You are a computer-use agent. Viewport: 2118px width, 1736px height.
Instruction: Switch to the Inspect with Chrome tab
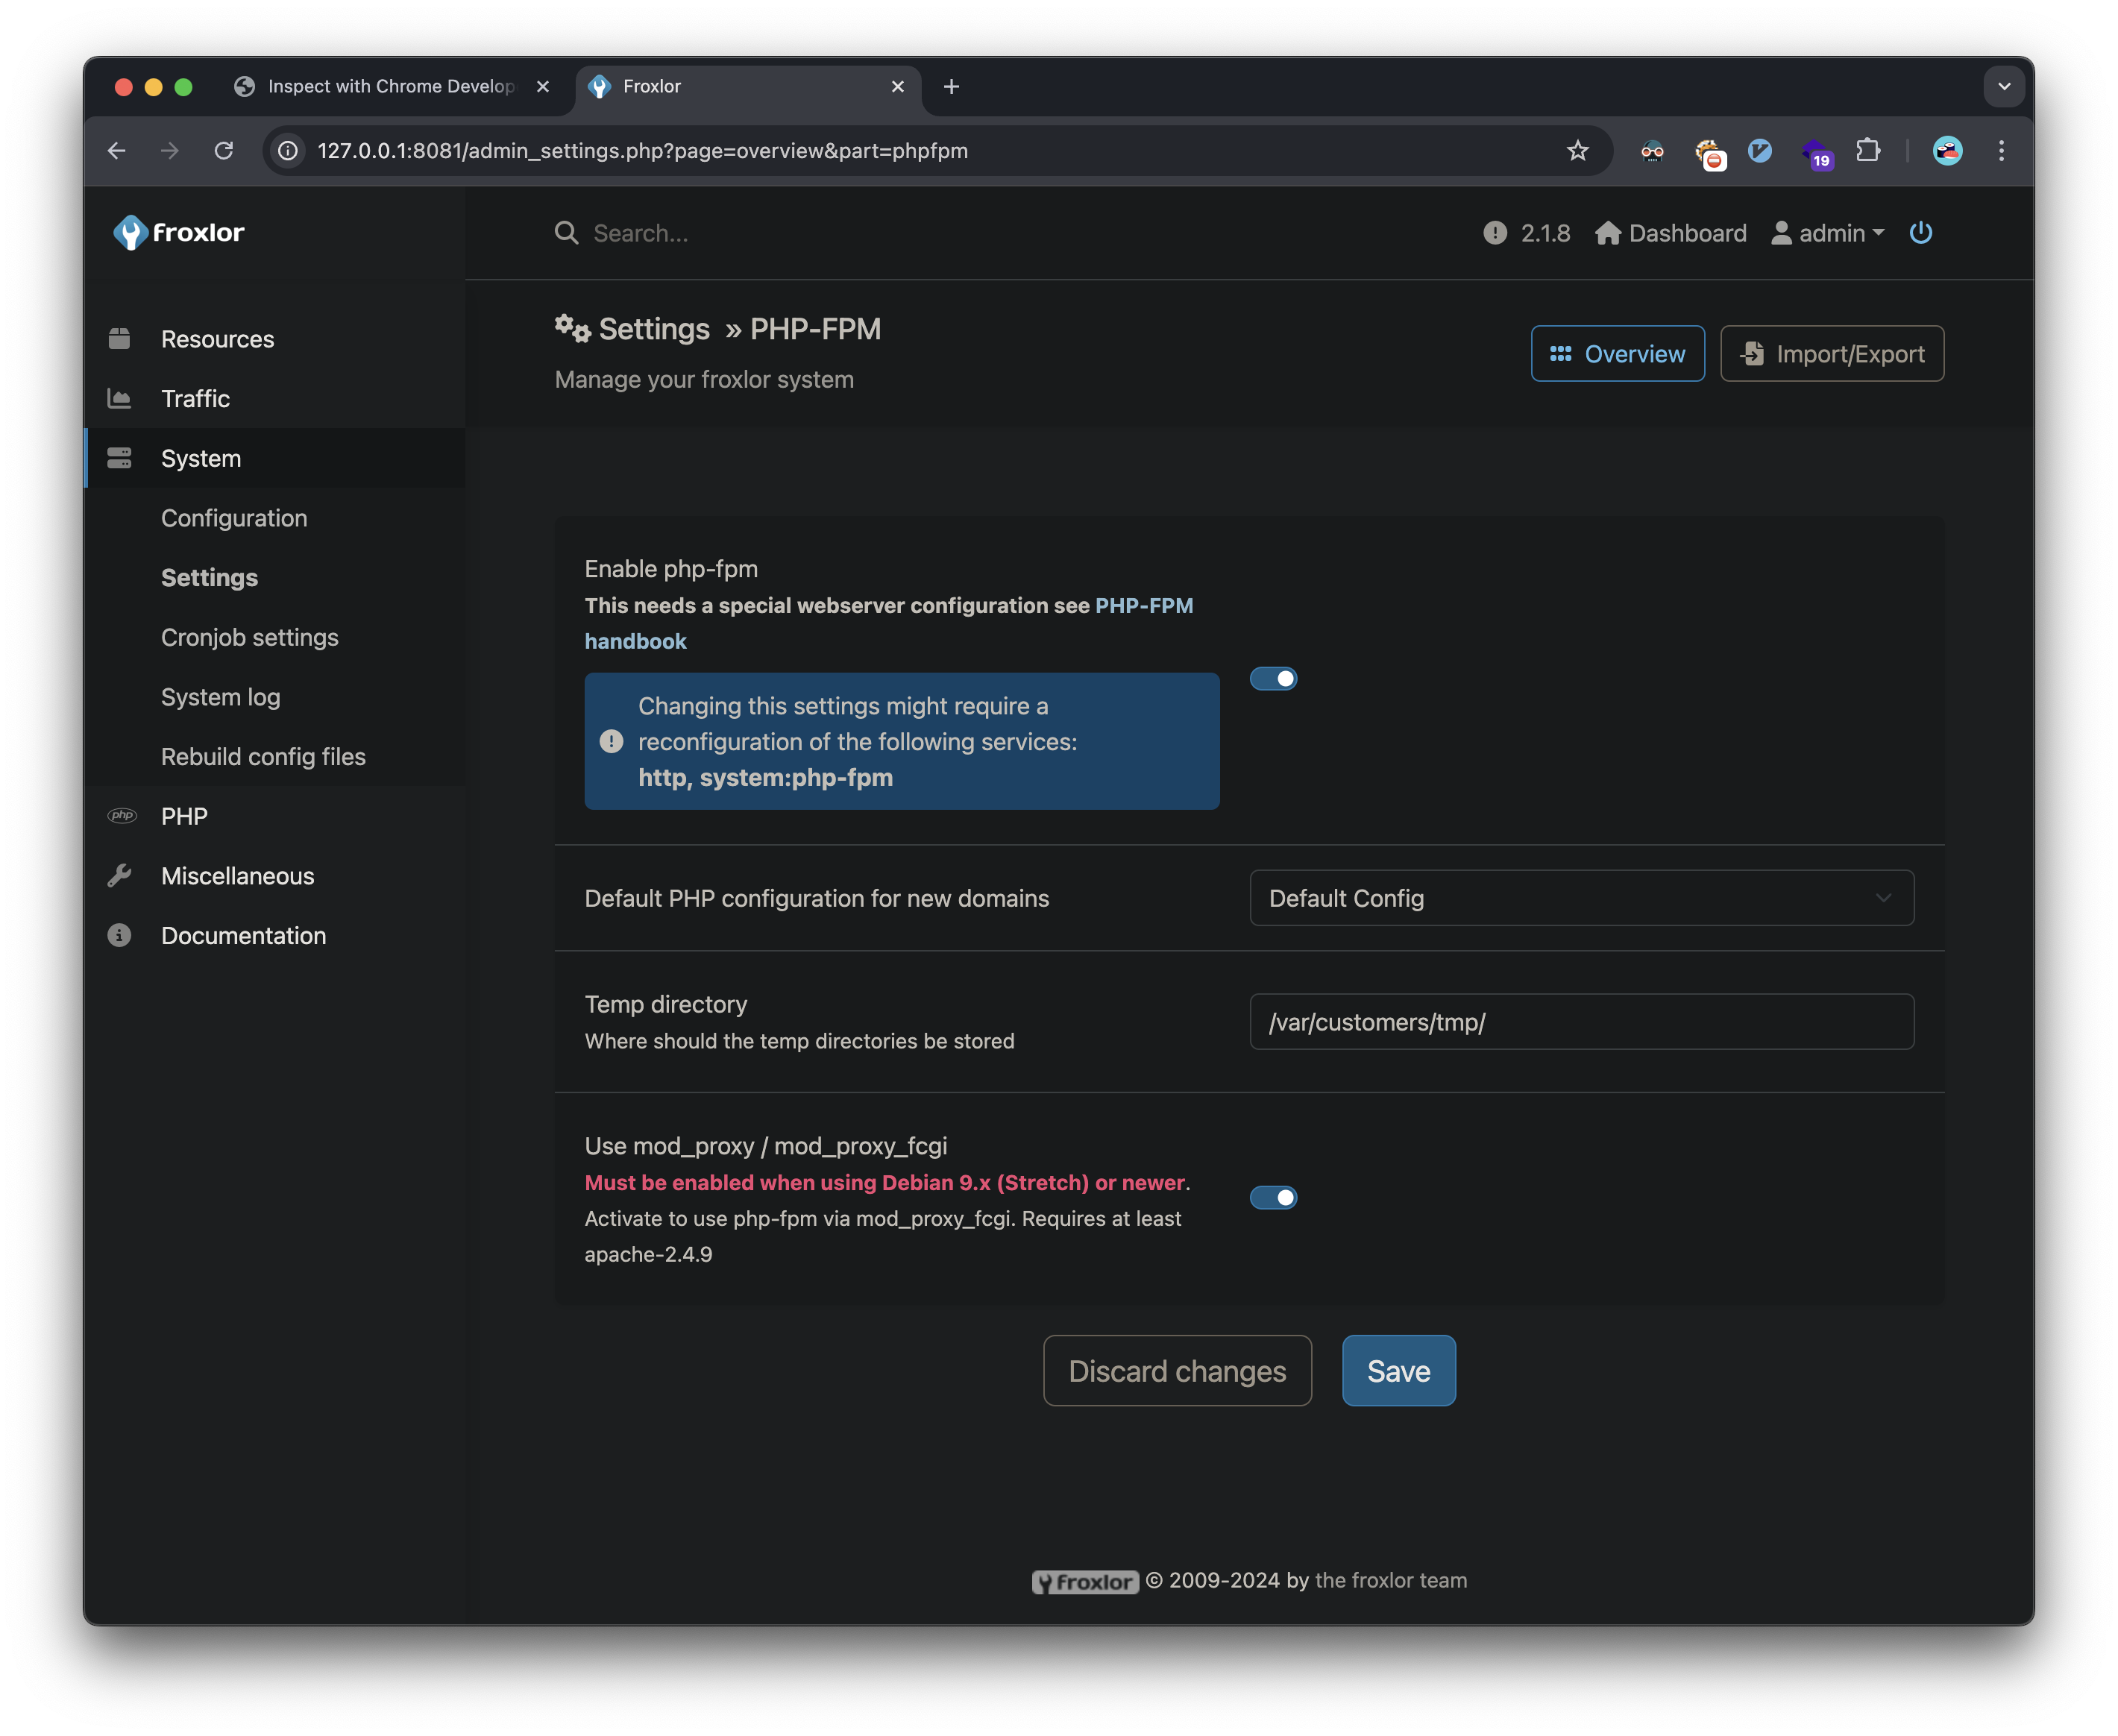(390, 87)
